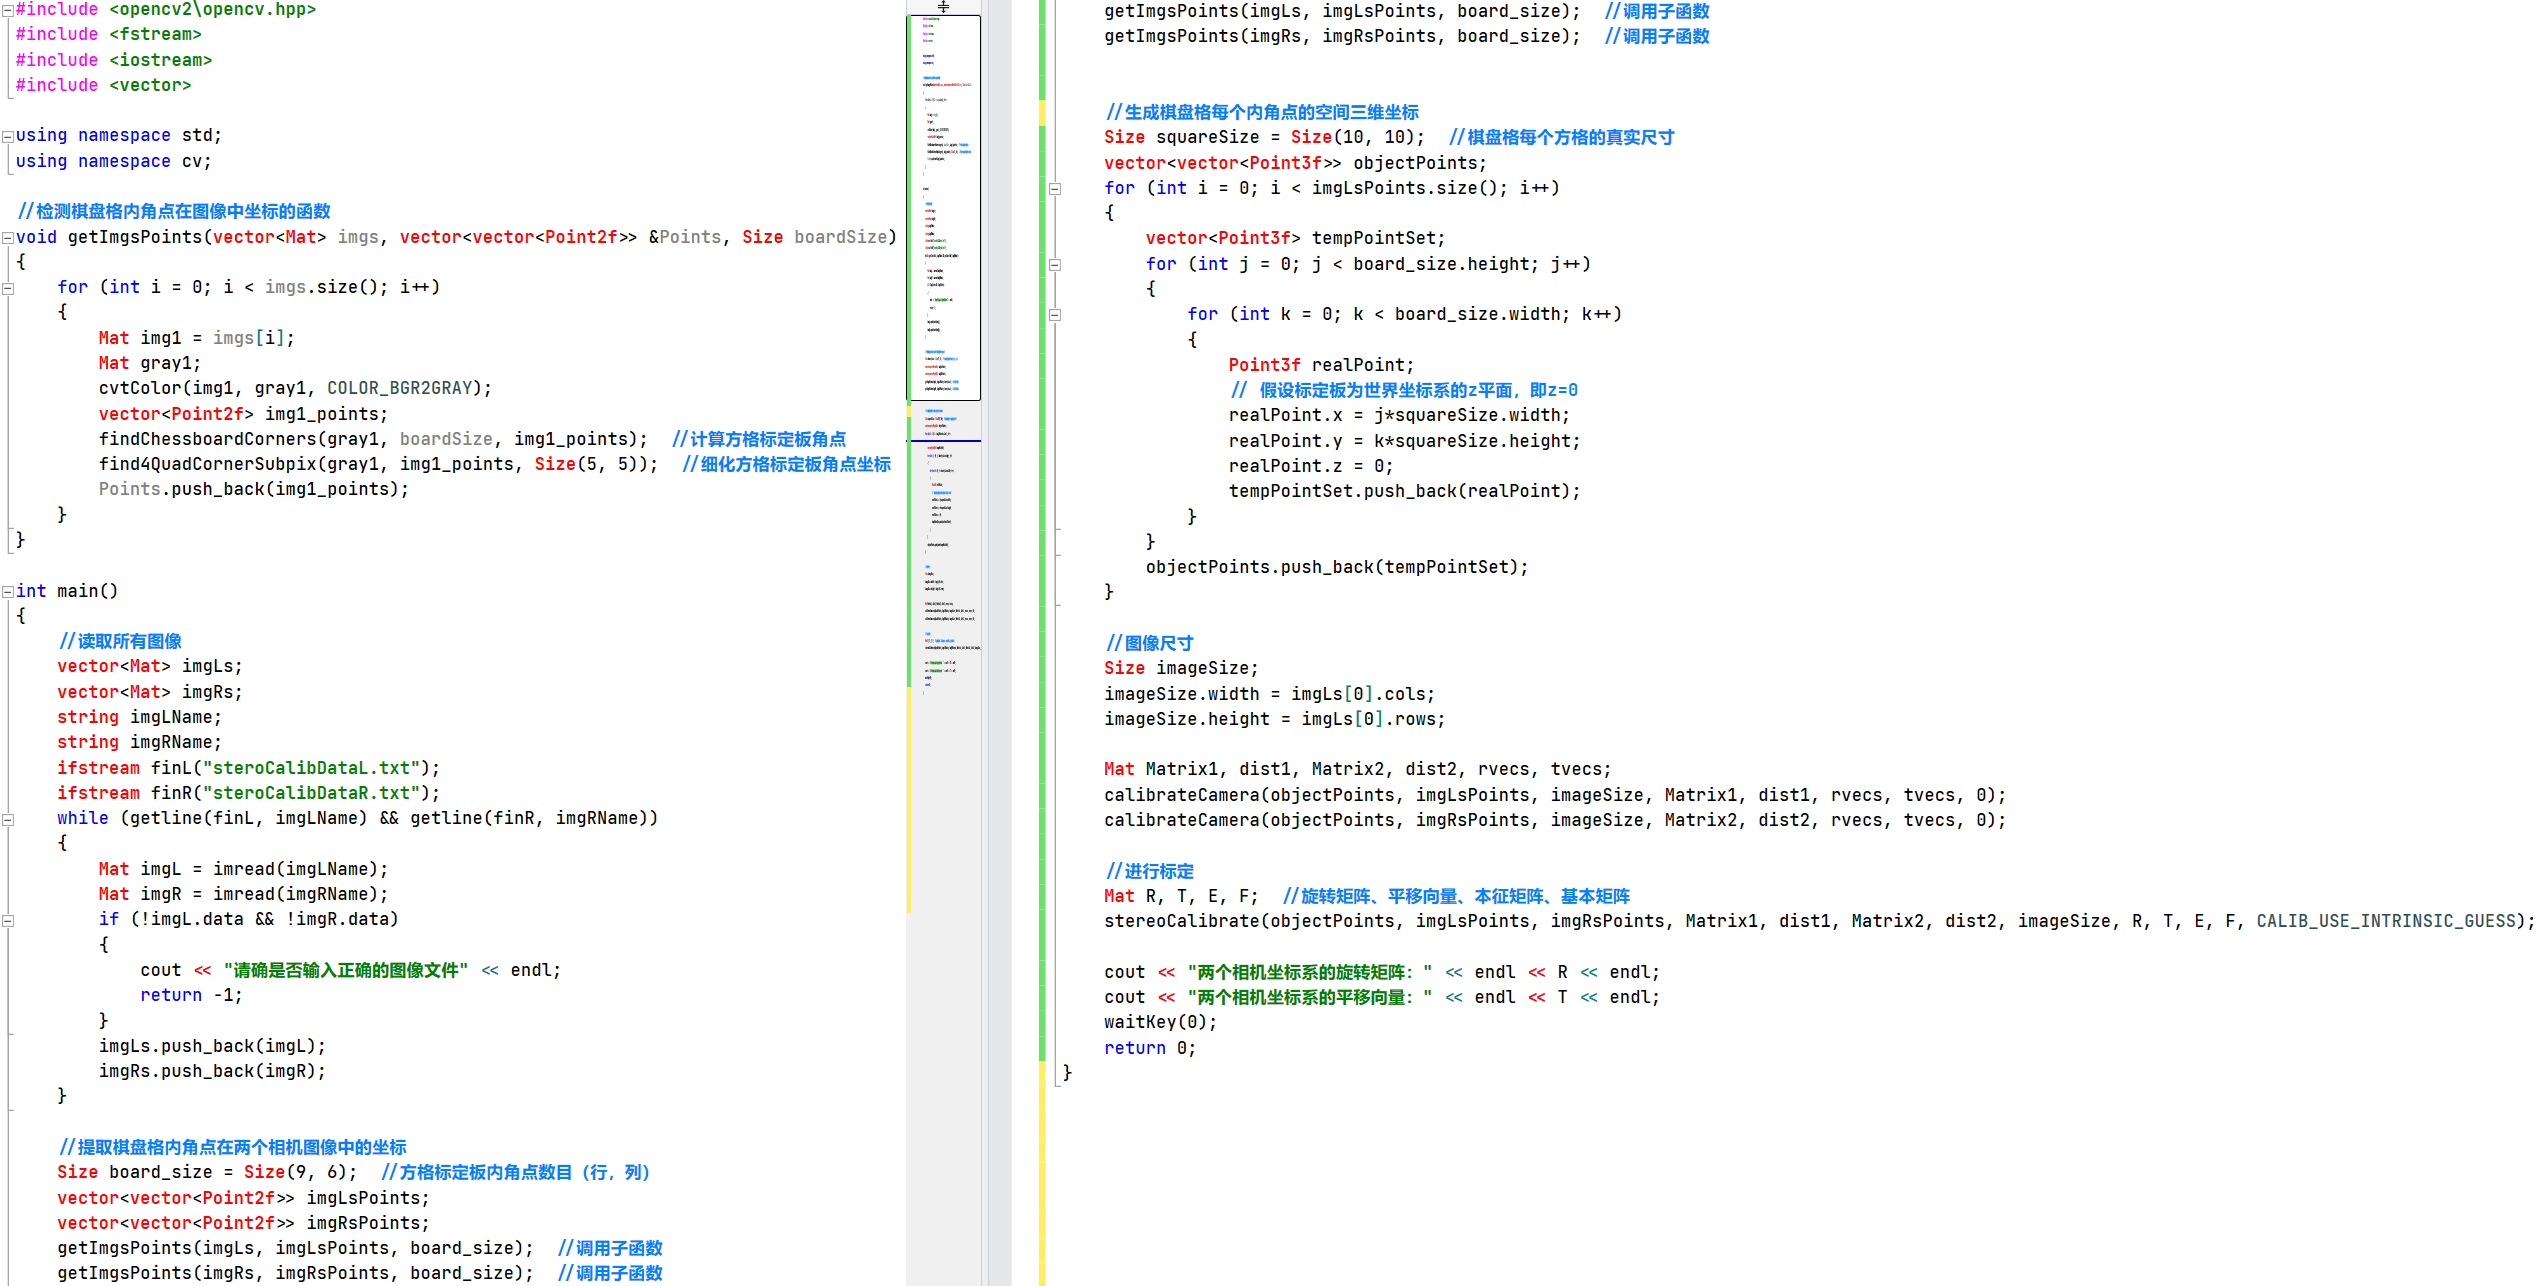Viewport: 2537px width, 1286px height.
Task: Click 'Mat imgR = imread(imgRName);' line
Action: (243, 894)
